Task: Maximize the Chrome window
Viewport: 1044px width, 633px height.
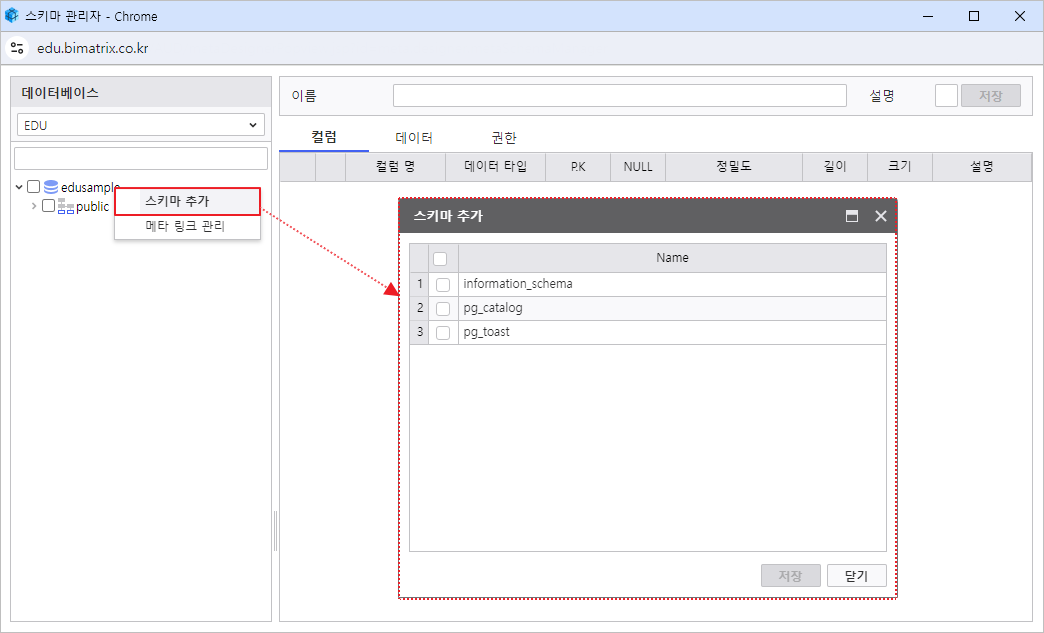Action: pos(974,16)
